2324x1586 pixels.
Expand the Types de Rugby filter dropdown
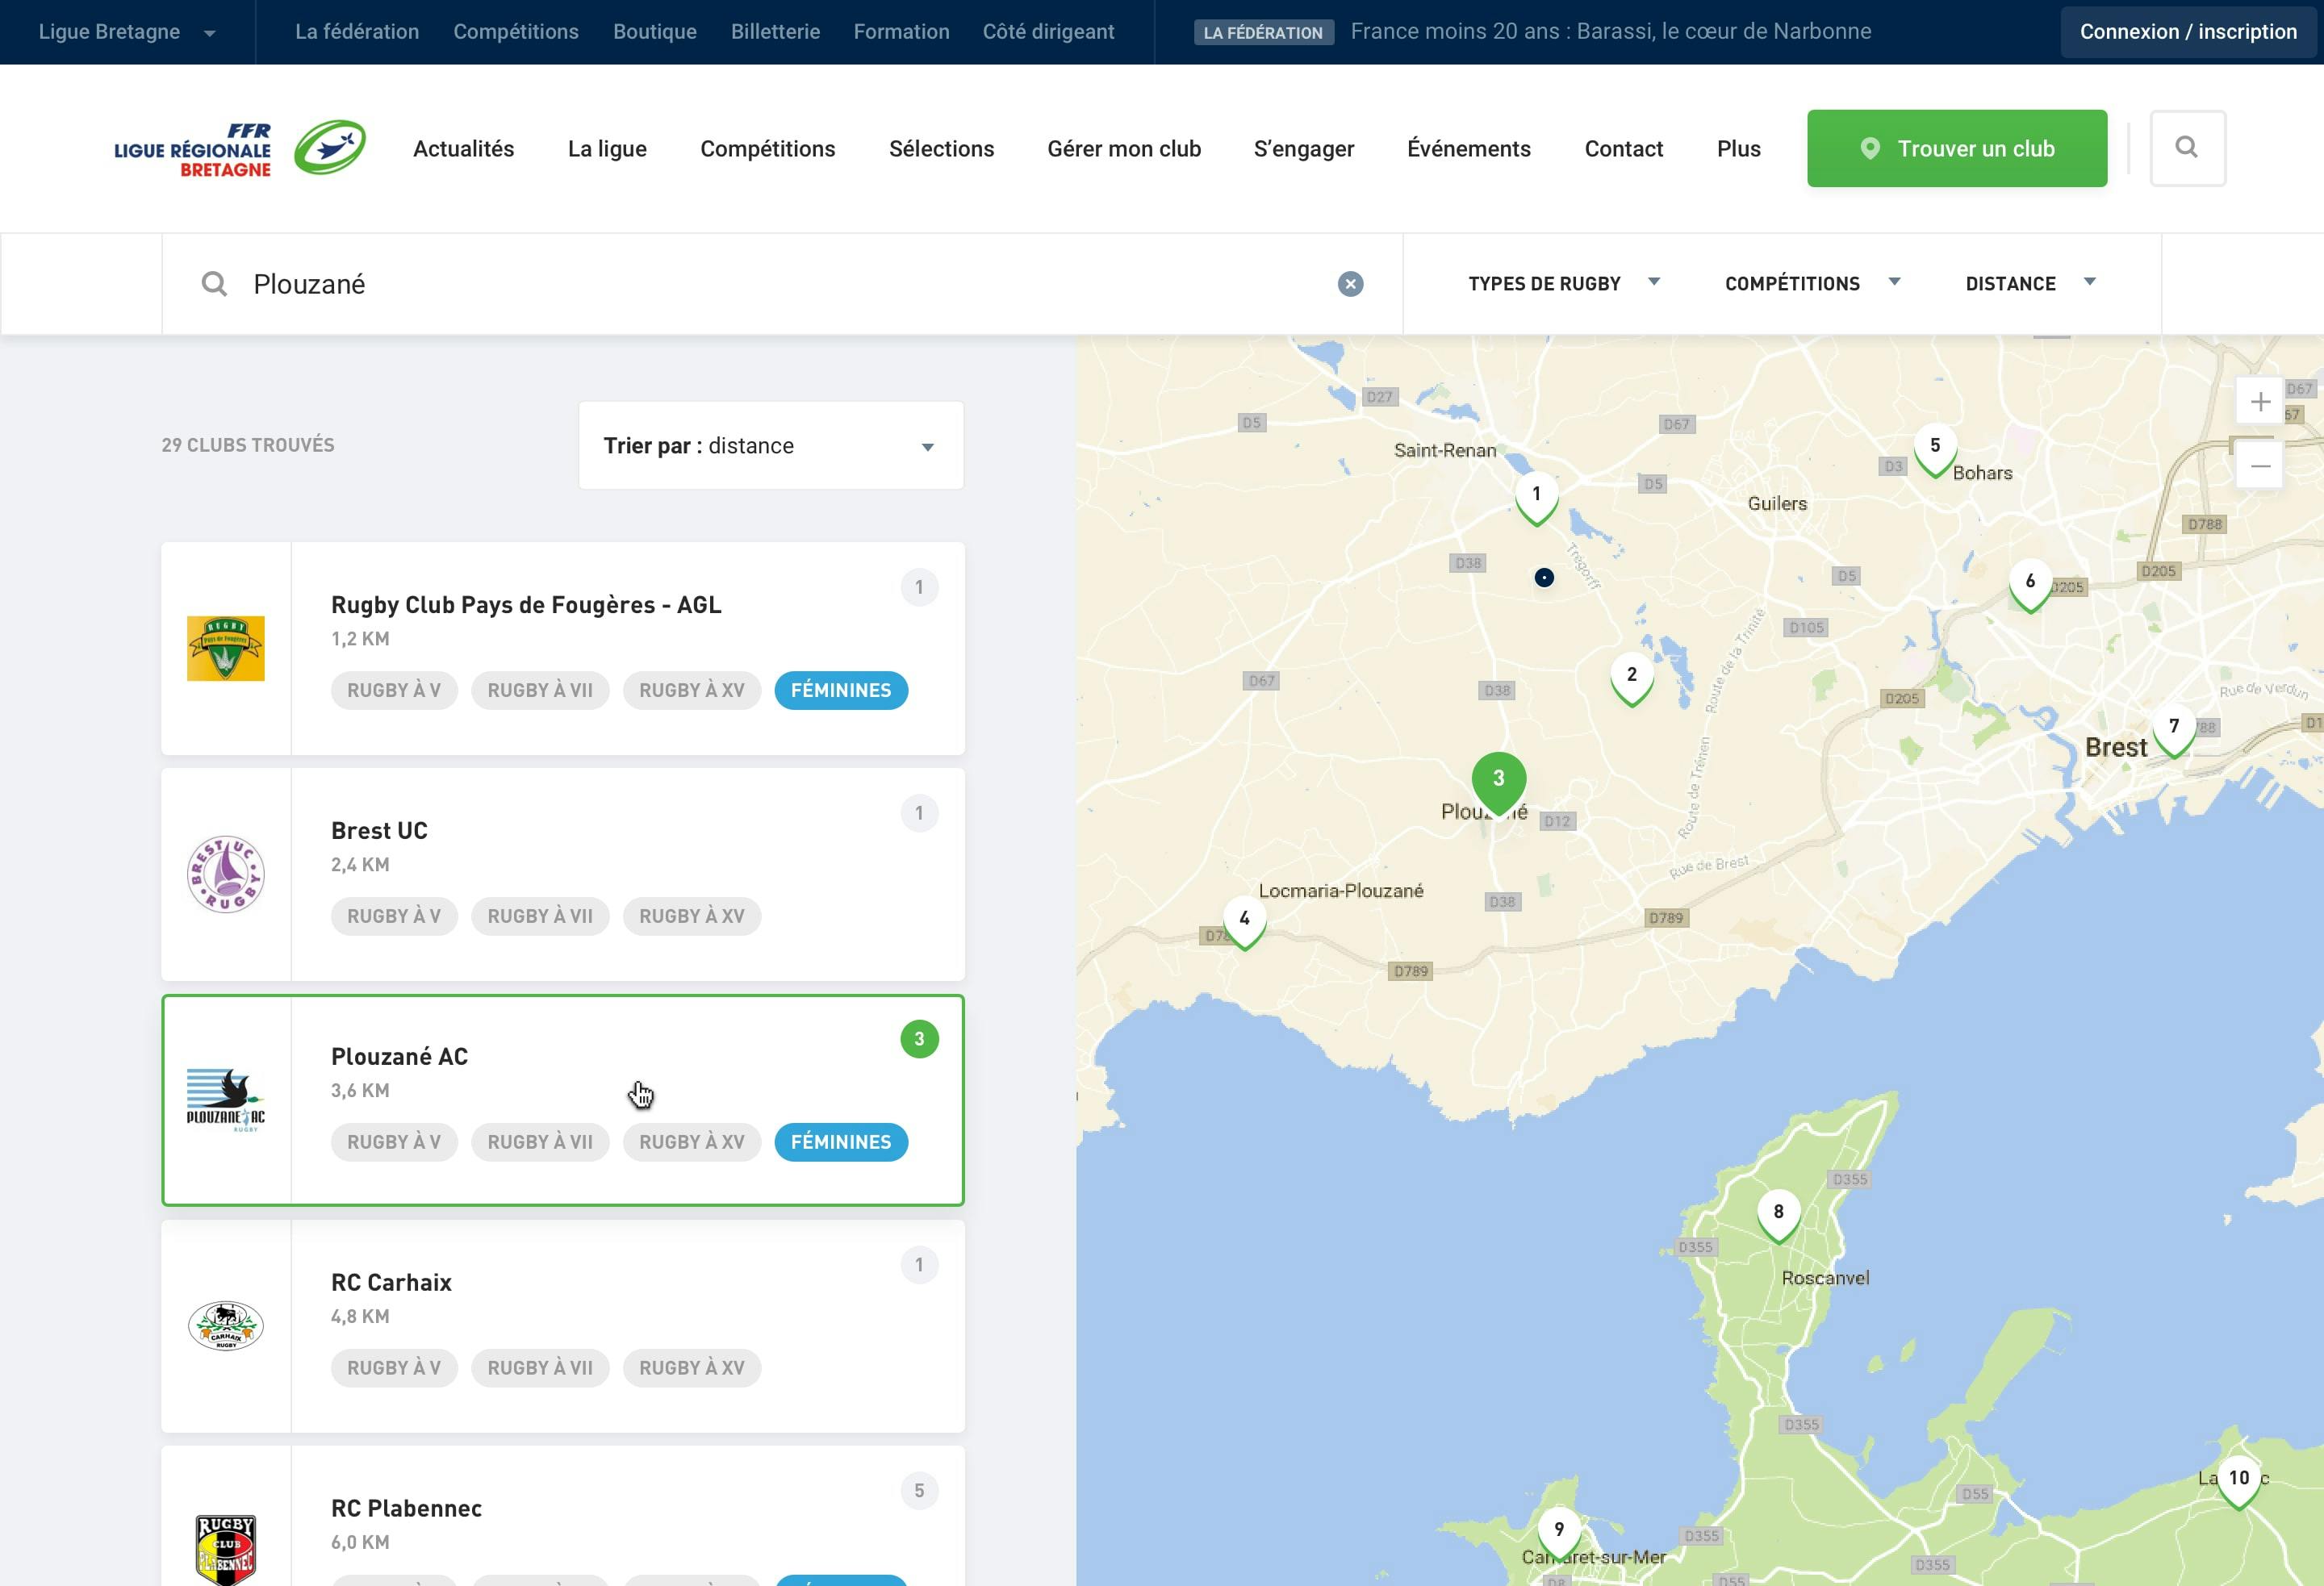pyautogui.click(x=1561, y=282)
